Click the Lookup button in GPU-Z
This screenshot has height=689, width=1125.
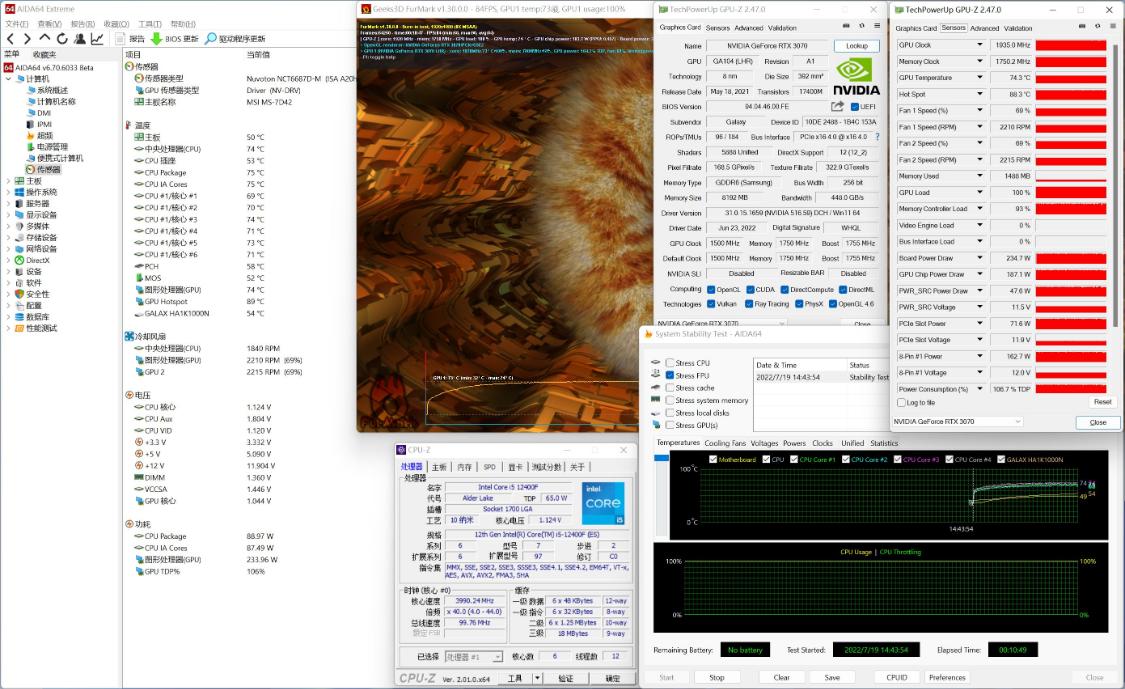pyautogui.click(x=856, y=46)
